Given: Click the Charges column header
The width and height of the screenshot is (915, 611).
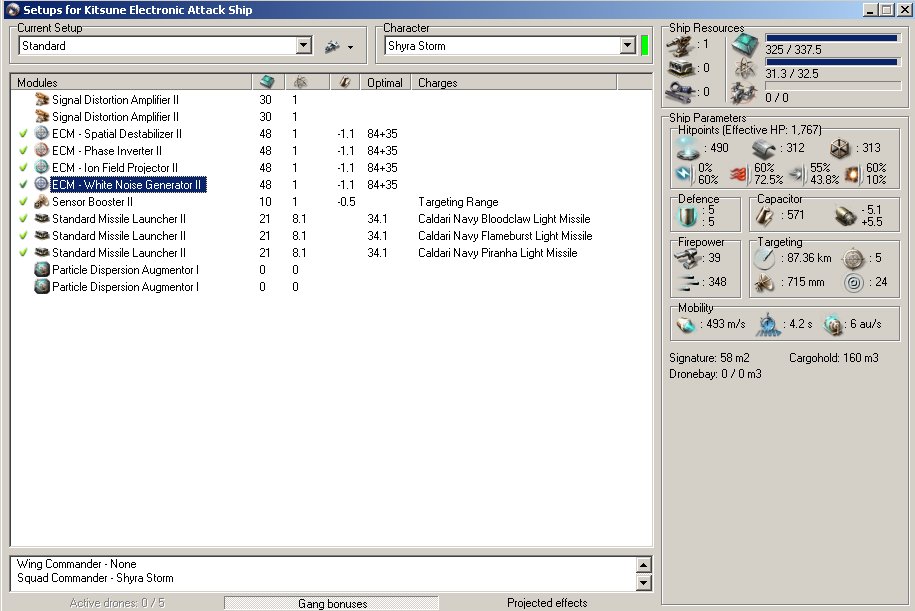Looking at the screenshot, I should [514, 82].
